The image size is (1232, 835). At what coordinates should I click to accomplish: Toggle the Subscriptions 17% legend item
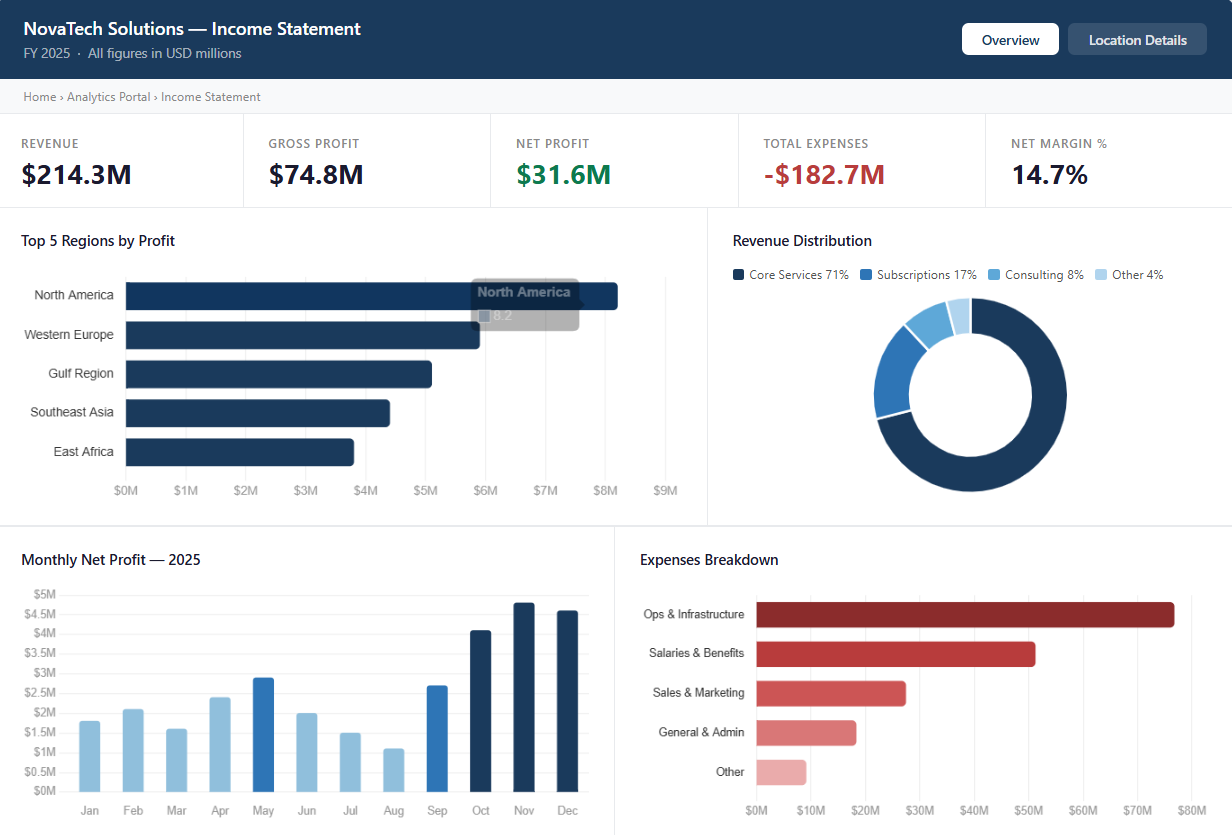click(918, 274)
